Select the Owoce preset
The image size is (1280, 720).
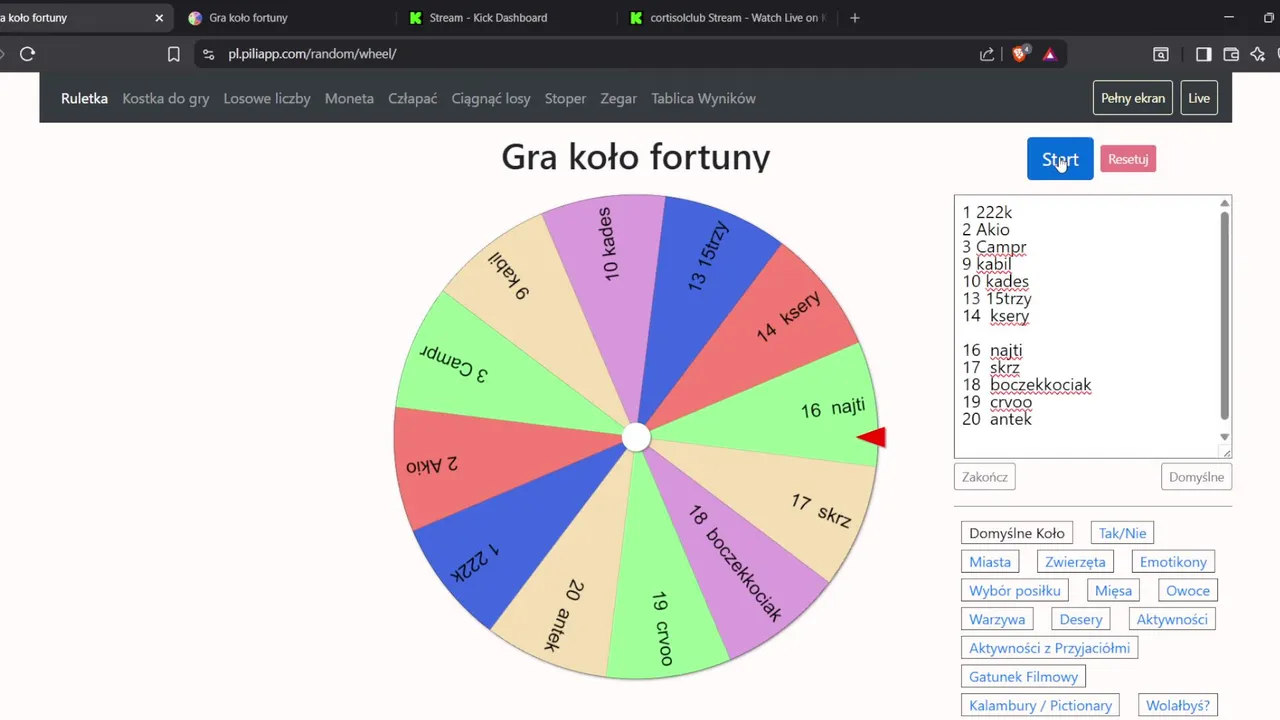[x=1188, y=590]
